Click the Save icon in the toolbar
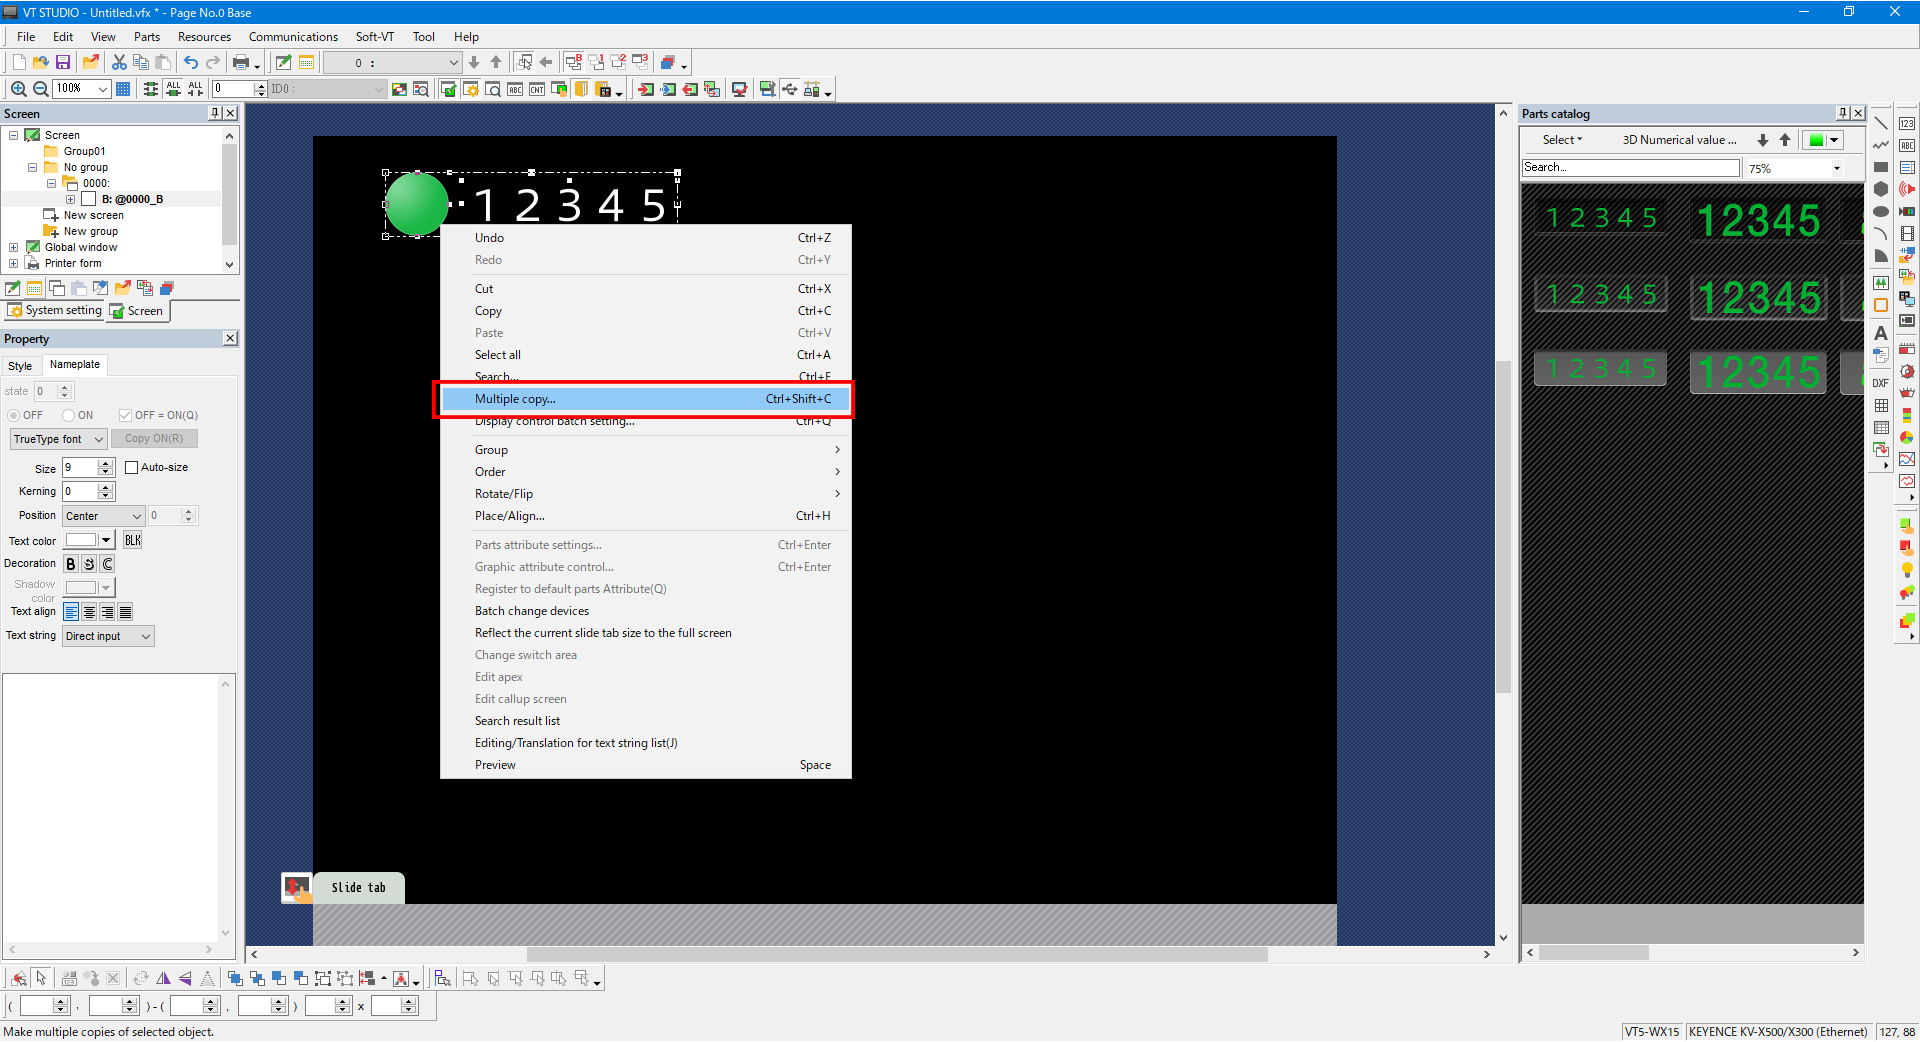Viewport: 1920px width, 1042px height. click(x=63, y=62)
